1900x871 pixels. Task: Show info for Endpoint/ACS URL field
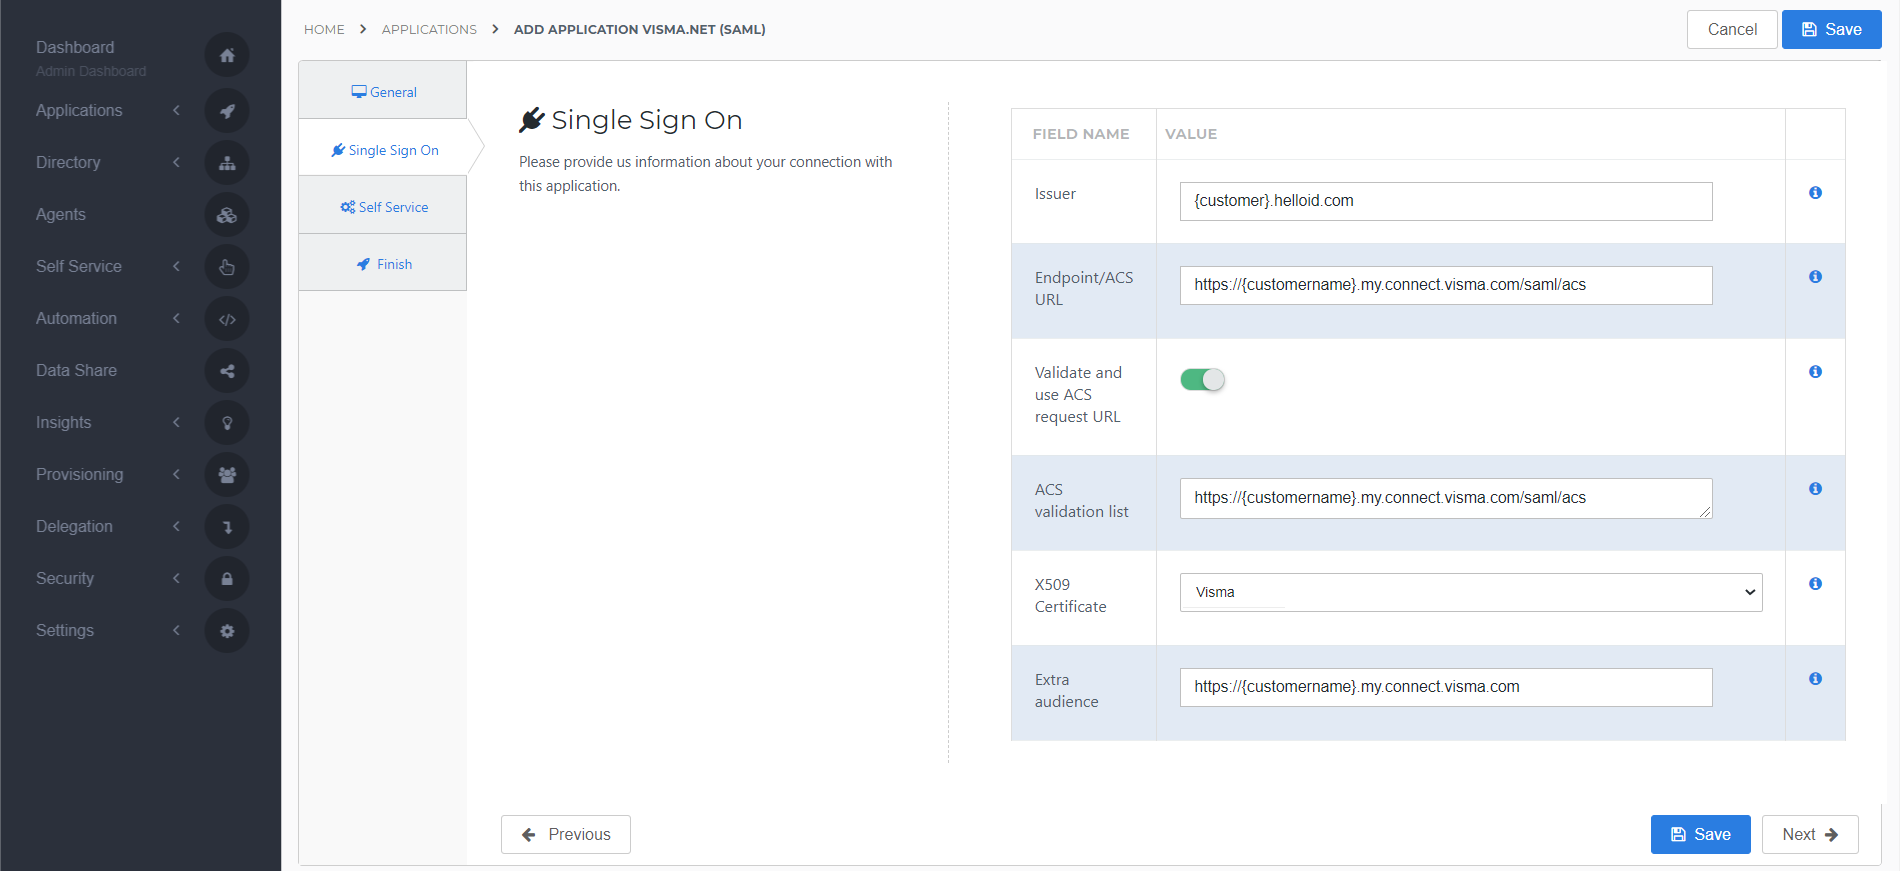(1815, 277)
